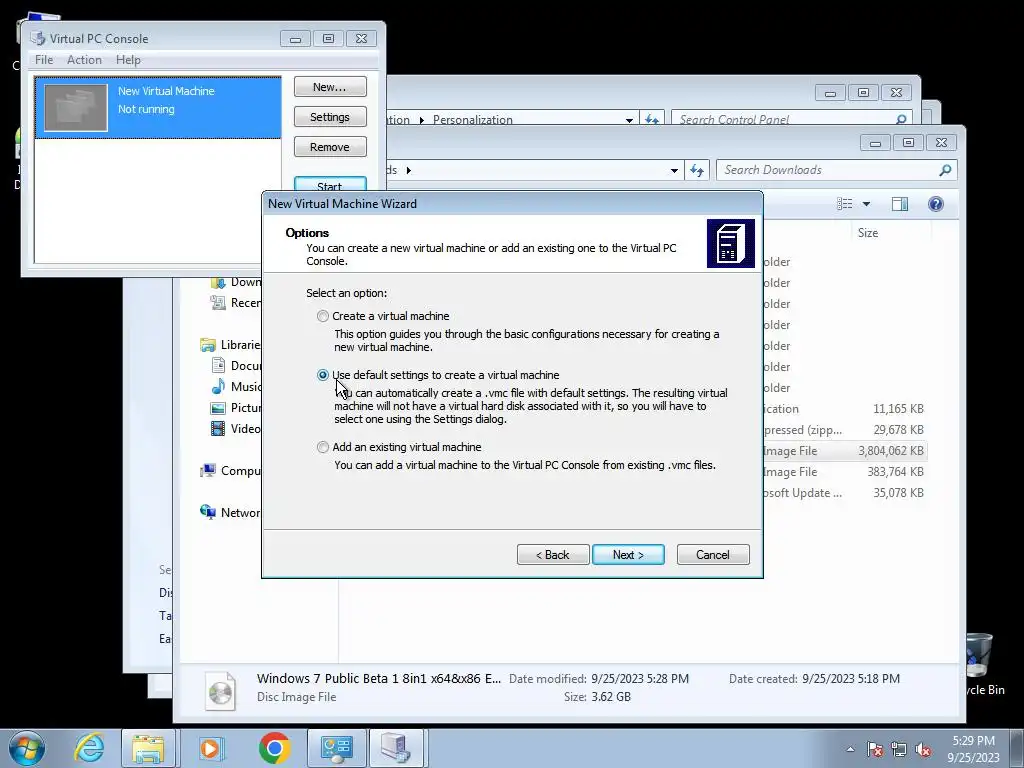Select Create a virtual machine radio option
1024x768 pixels.
point(323,316)
